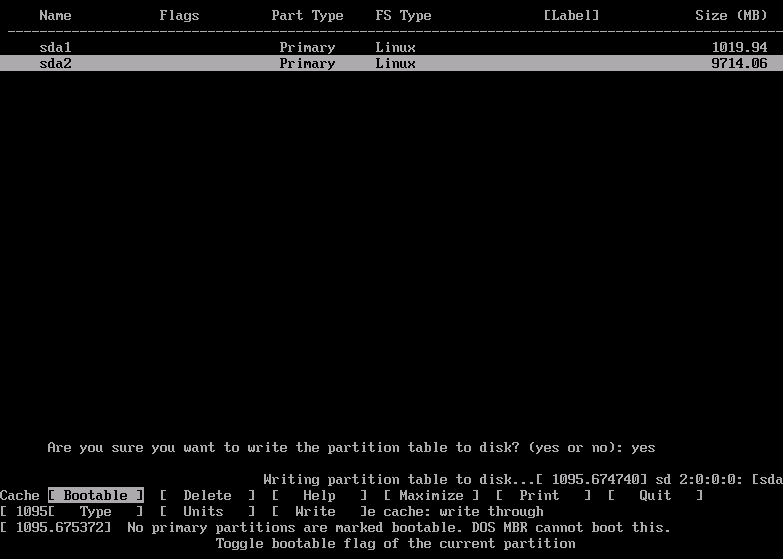Image resolution: width=783 pixels, height=559 pixels.
Task: Click the 'No primary partitions are marked bootable' warning
Action: click(x=399, y=528)
